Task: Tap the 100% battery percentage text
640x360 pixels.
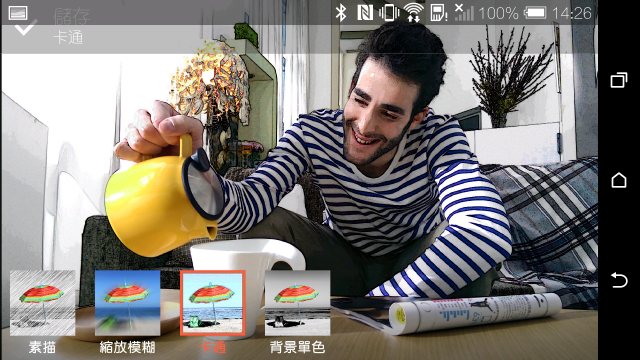Action: click(498, 13)
